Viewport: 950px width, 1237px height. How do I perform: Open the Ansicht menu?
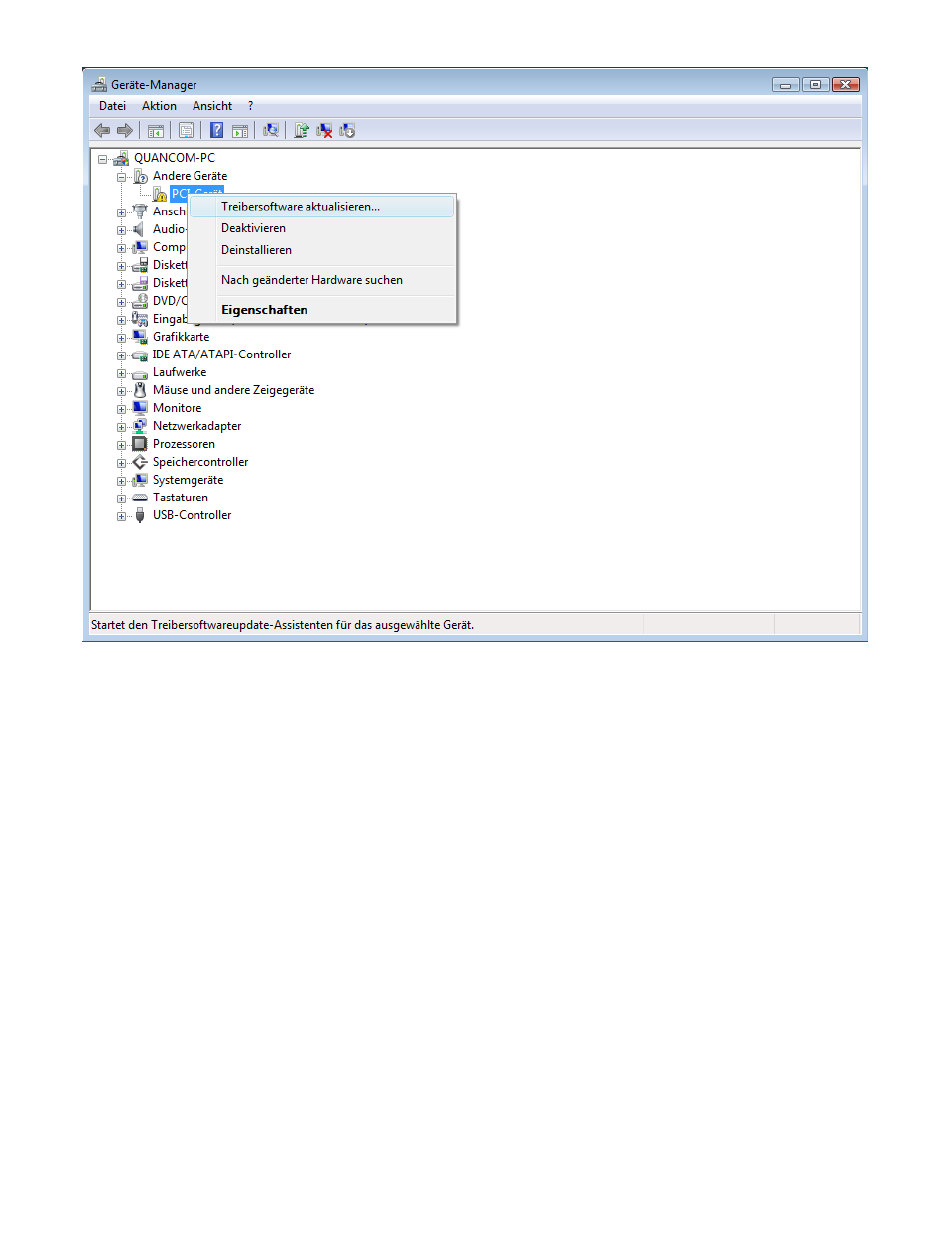(x=212, y=106)
